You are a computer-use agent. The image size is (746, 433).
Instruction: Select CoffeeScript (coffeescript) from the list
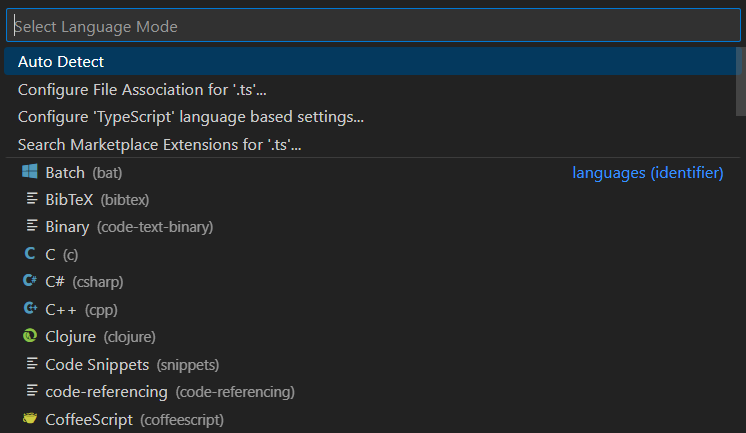134,419
